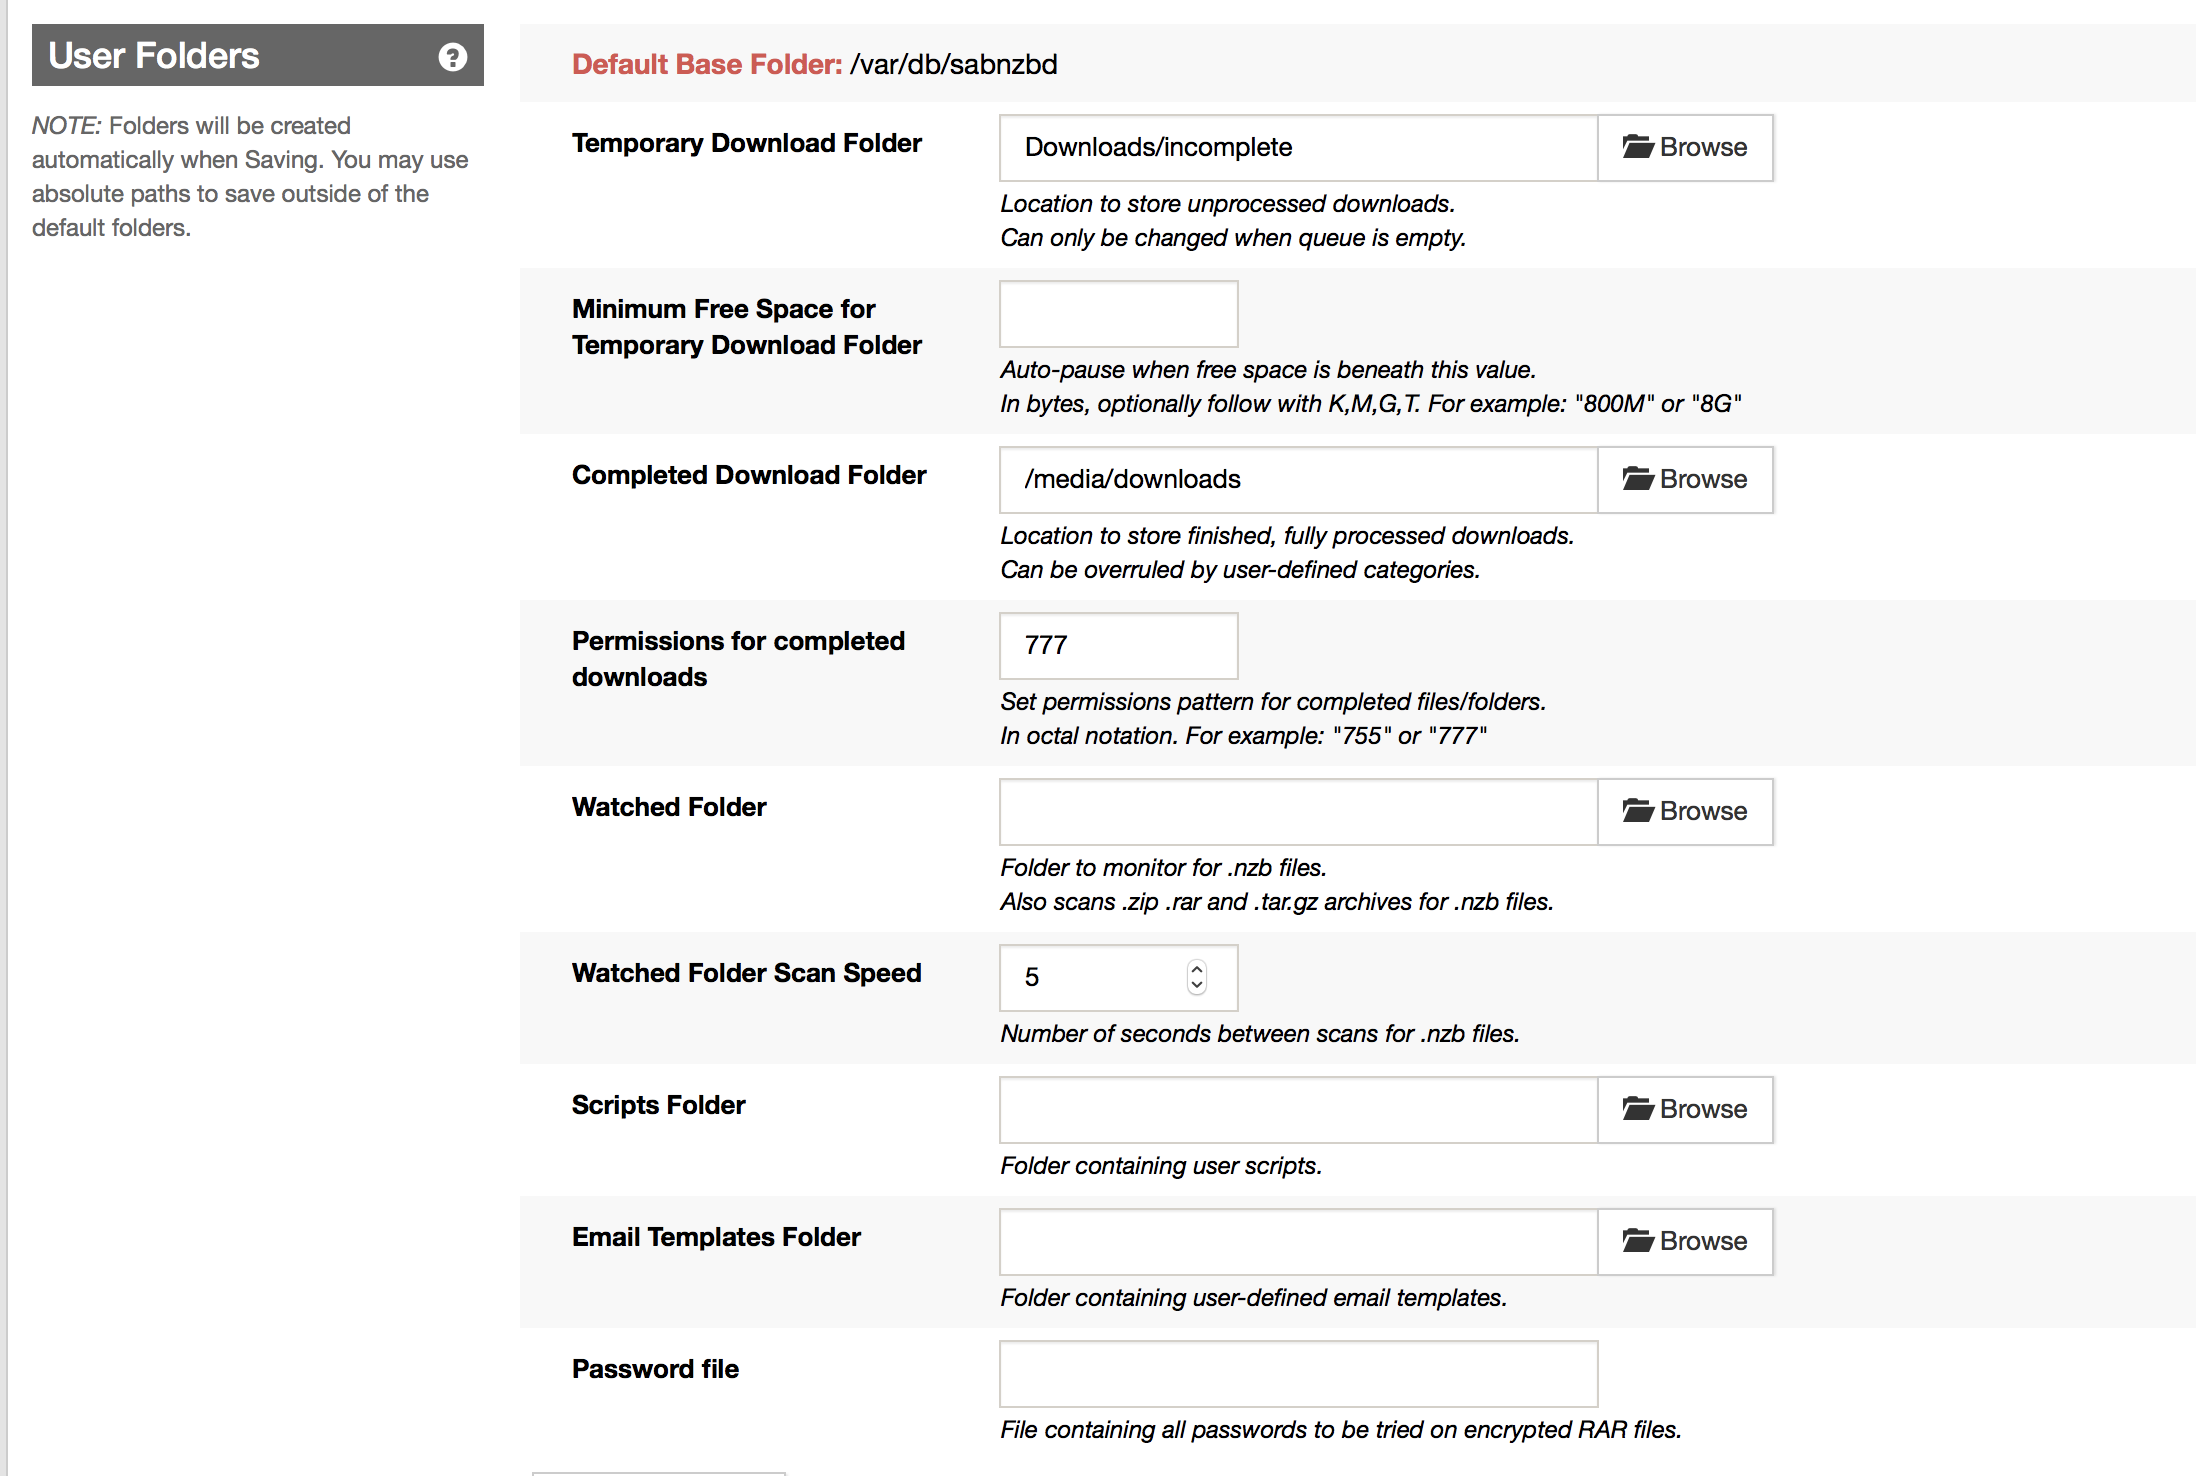Image resolution: width=2196 pixels, height=1476 pixels.
Task: Increase Watched Folder Scan Speed with the up arrow
Action: tap(1197, 969)
